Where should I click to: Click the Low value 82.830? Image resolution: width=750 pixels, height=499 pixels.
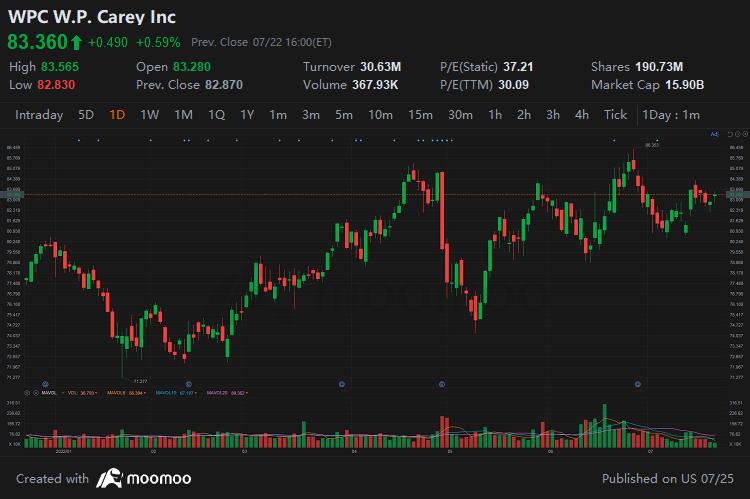[x=56, y=85]
